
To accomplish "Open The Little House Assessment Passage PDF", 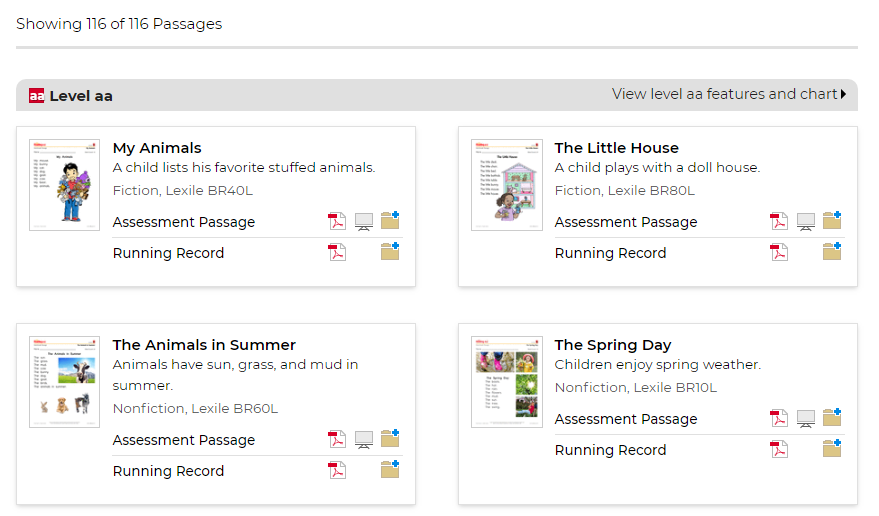I will [779, 222].
